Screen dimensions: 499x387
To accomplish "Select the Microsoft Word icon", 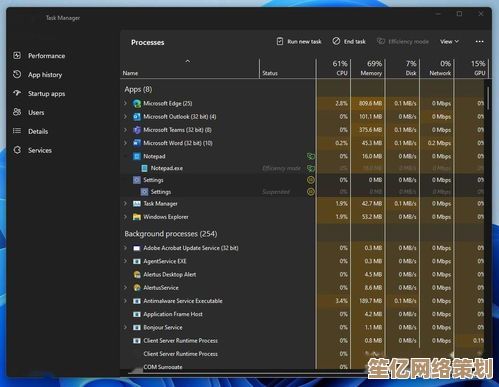I will [137, 143].
